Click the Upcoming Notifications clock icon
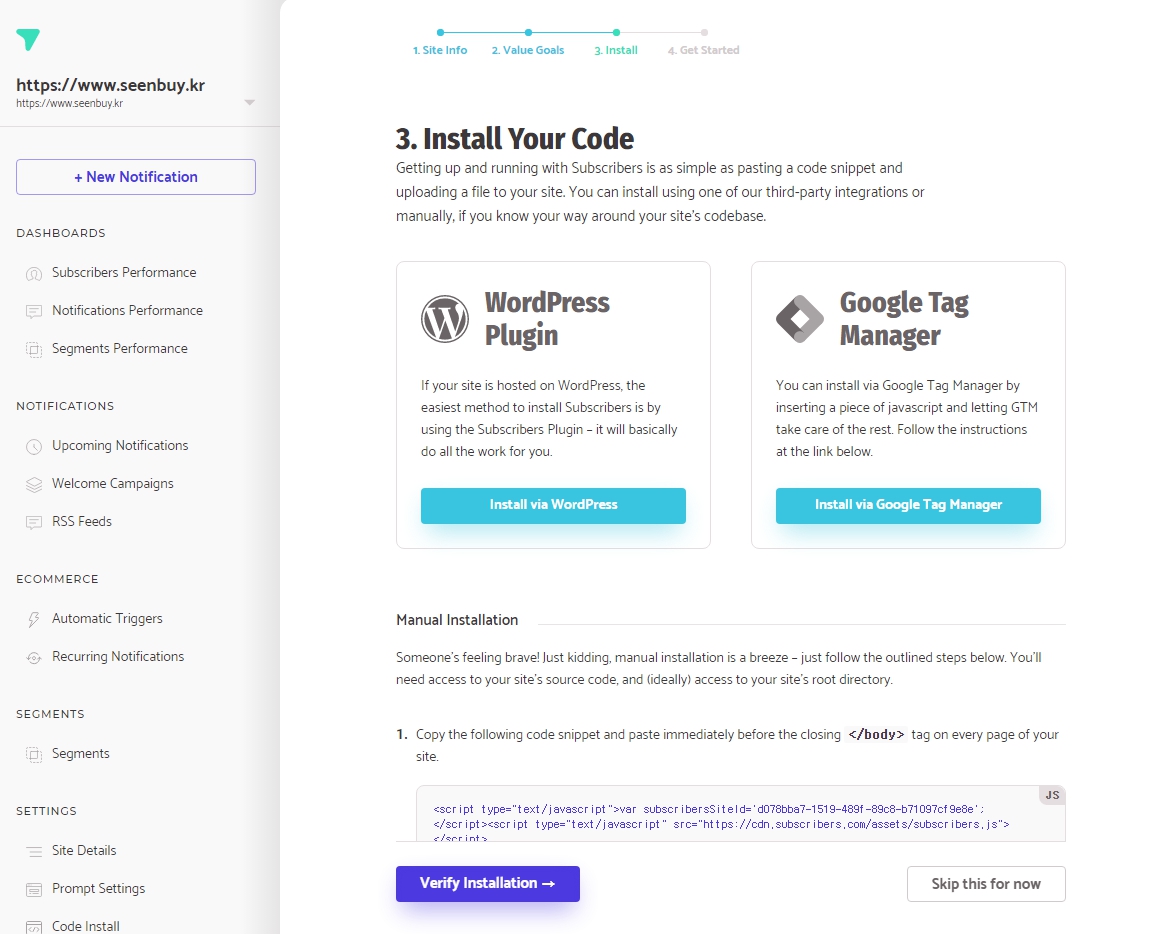The image size is (1157, 934). click(x=34, y=446)
